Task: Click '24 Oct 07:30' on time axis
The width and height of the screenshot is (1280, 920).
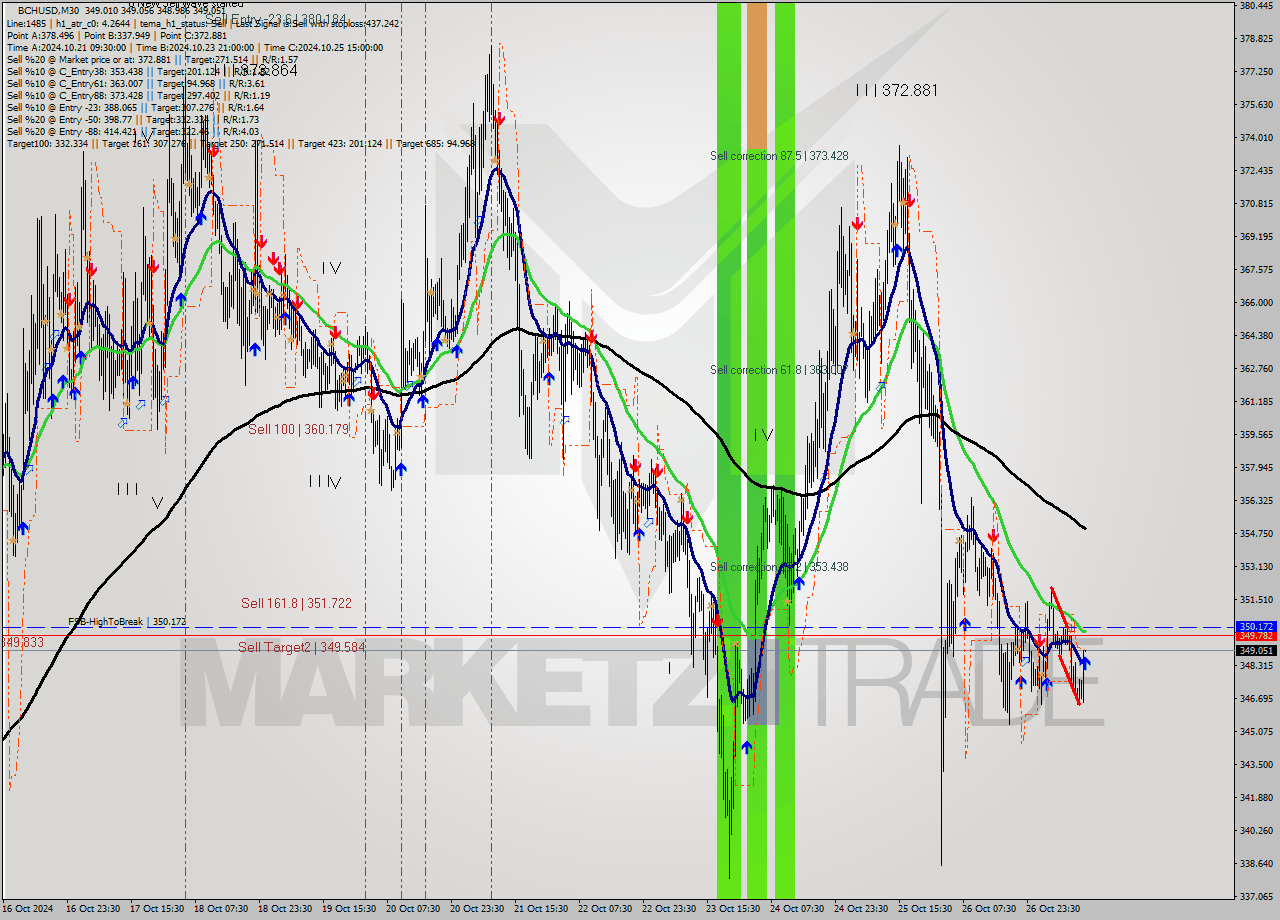Action: (797, 909)
